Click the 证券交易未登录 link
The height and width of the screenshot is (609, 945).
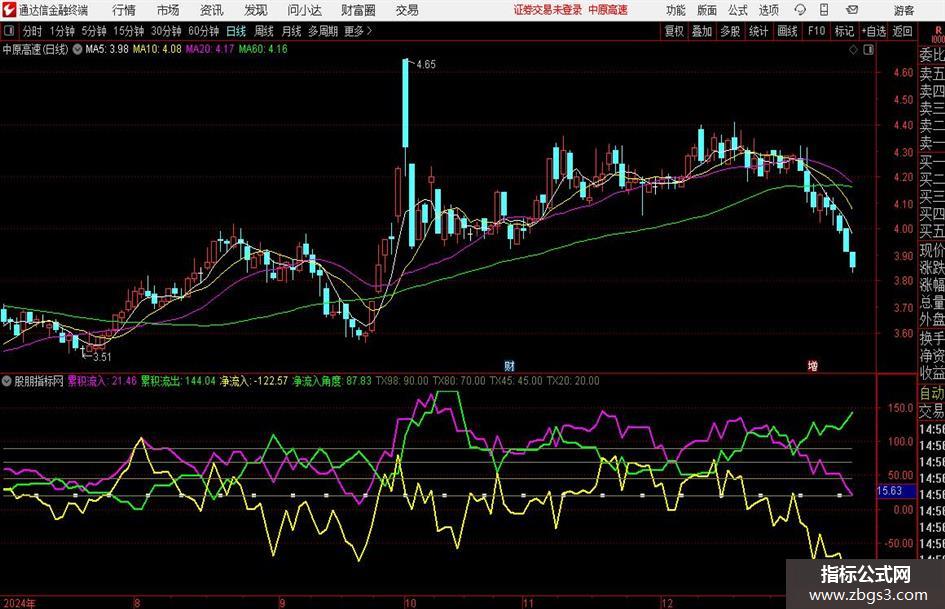click(x=548, y=10)
